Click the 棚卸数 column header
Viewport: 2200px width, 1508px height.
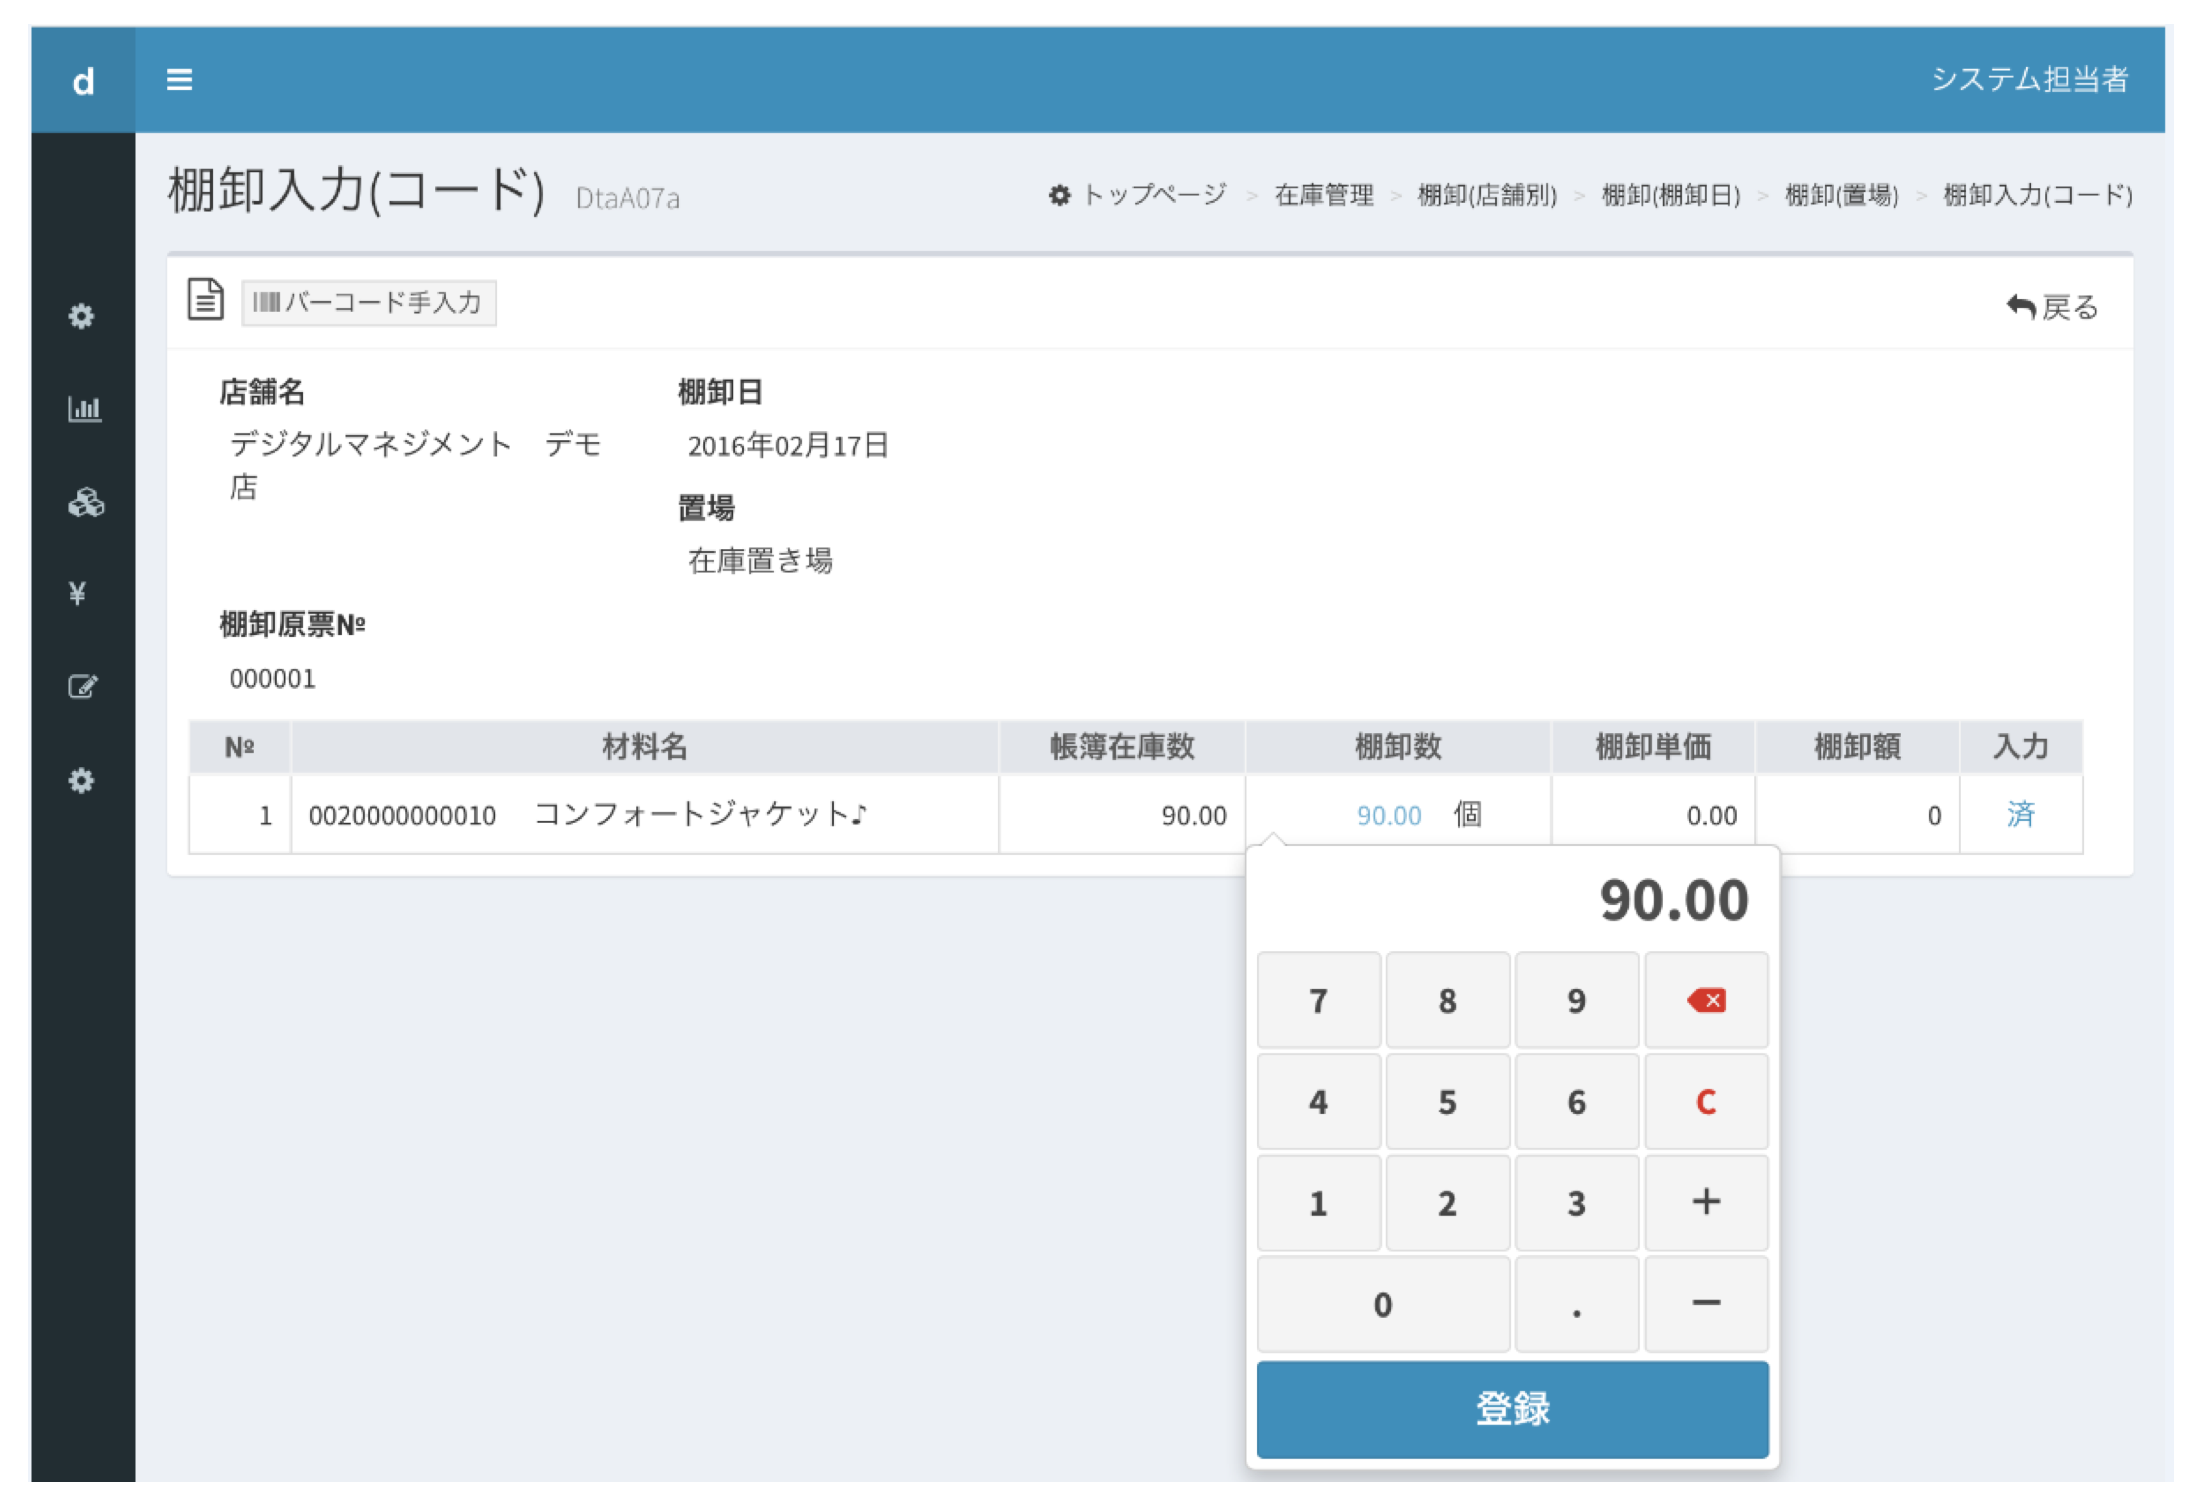(1398, 746)
